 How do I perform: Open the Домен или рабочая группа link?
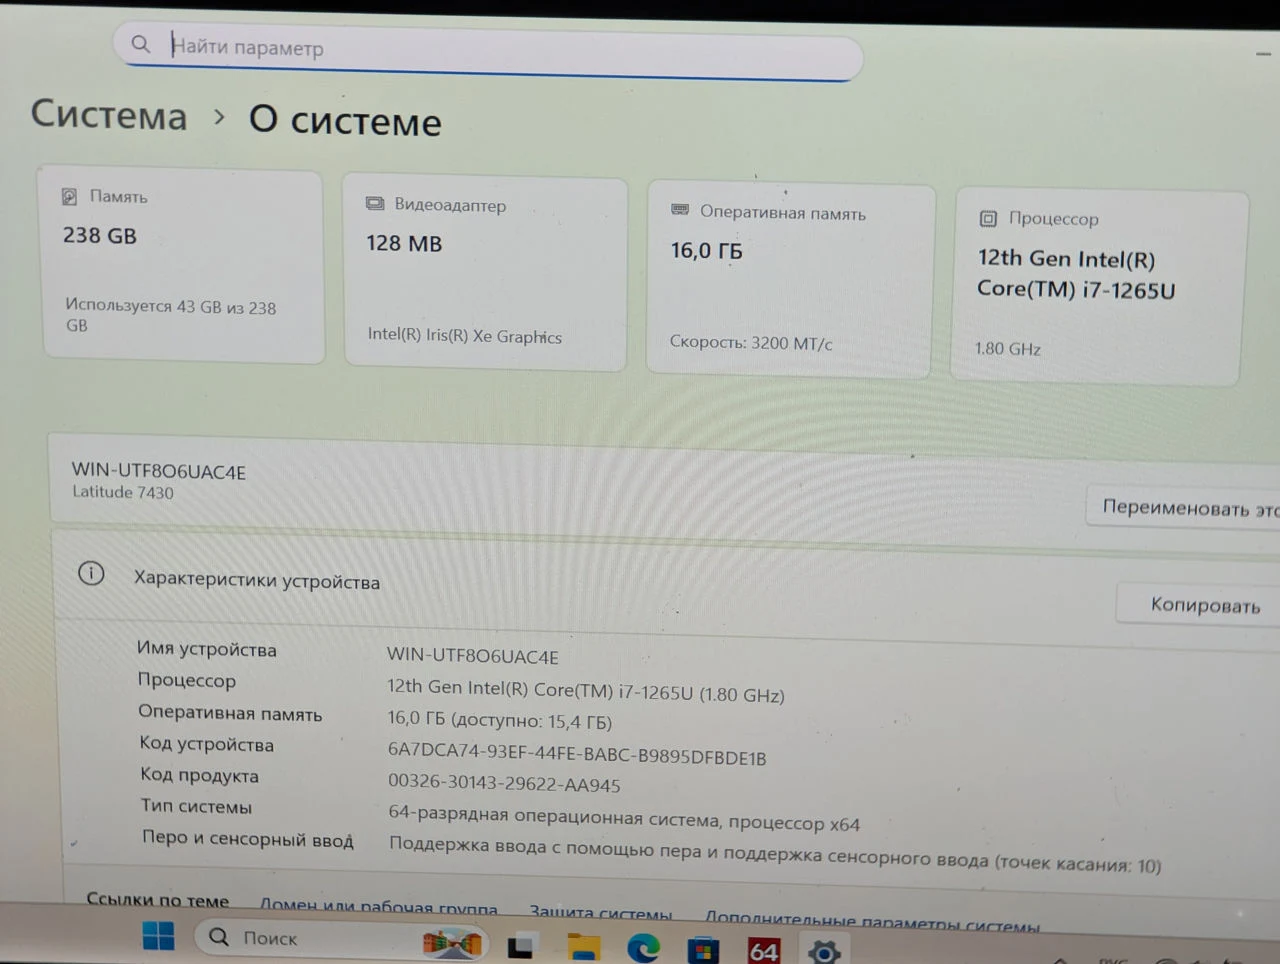point(379,907)
